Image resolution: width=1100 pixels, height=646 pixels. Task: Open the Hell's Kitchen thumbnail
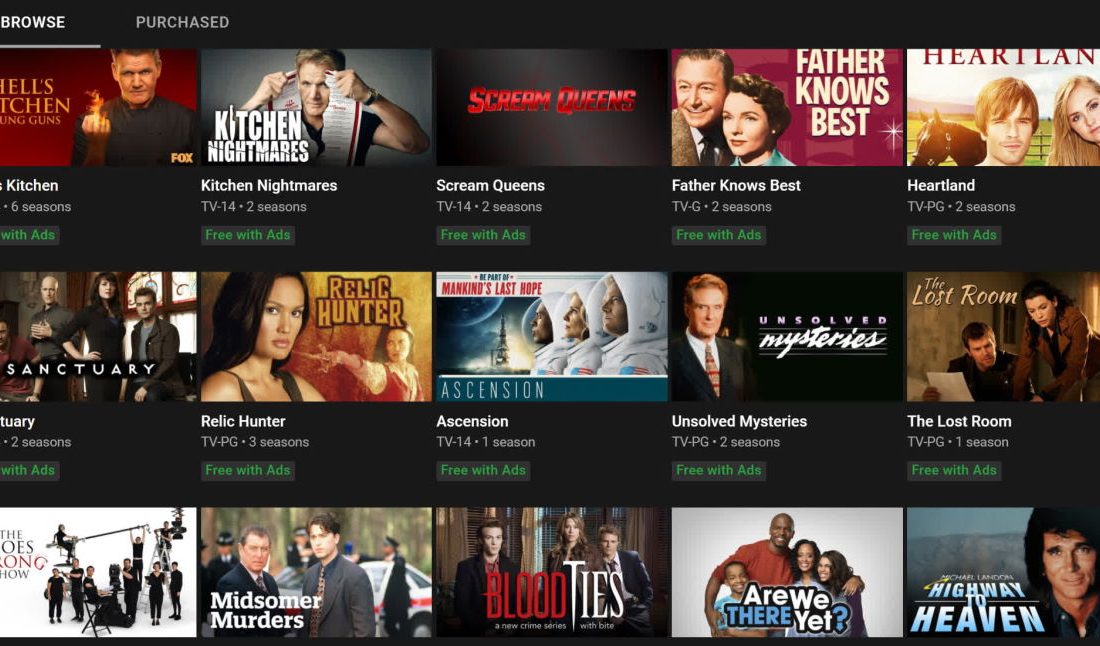(98, 107)
